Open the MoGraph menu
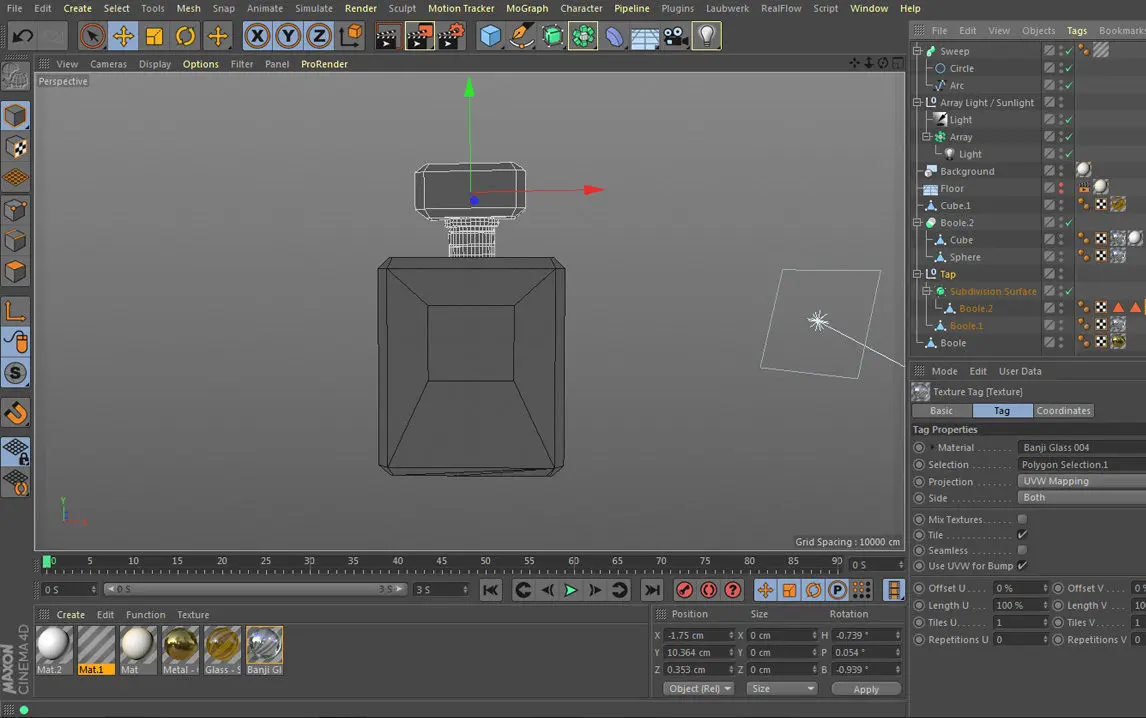This screenshot has height=718, width=1146. point(527,8)
